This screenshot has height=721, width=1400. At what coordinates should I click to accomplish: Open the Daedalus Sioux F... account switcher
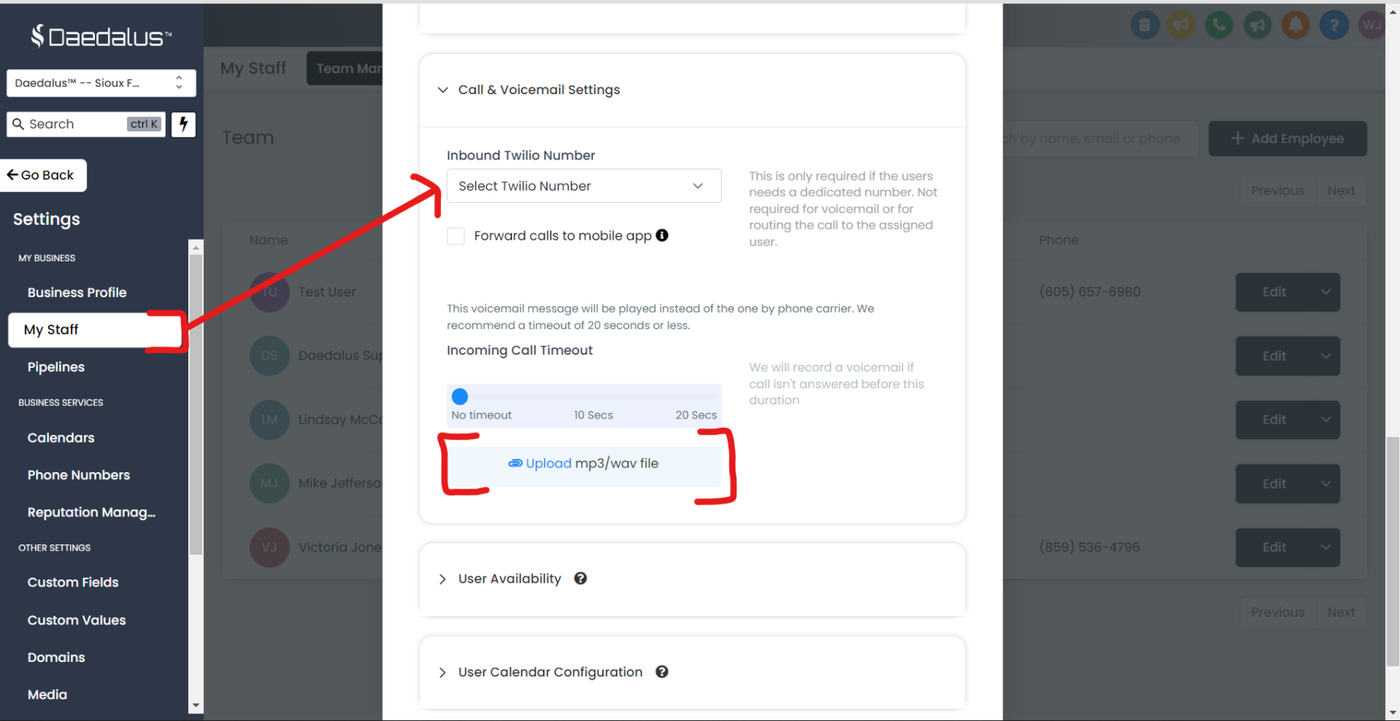[x=101, y=83]
